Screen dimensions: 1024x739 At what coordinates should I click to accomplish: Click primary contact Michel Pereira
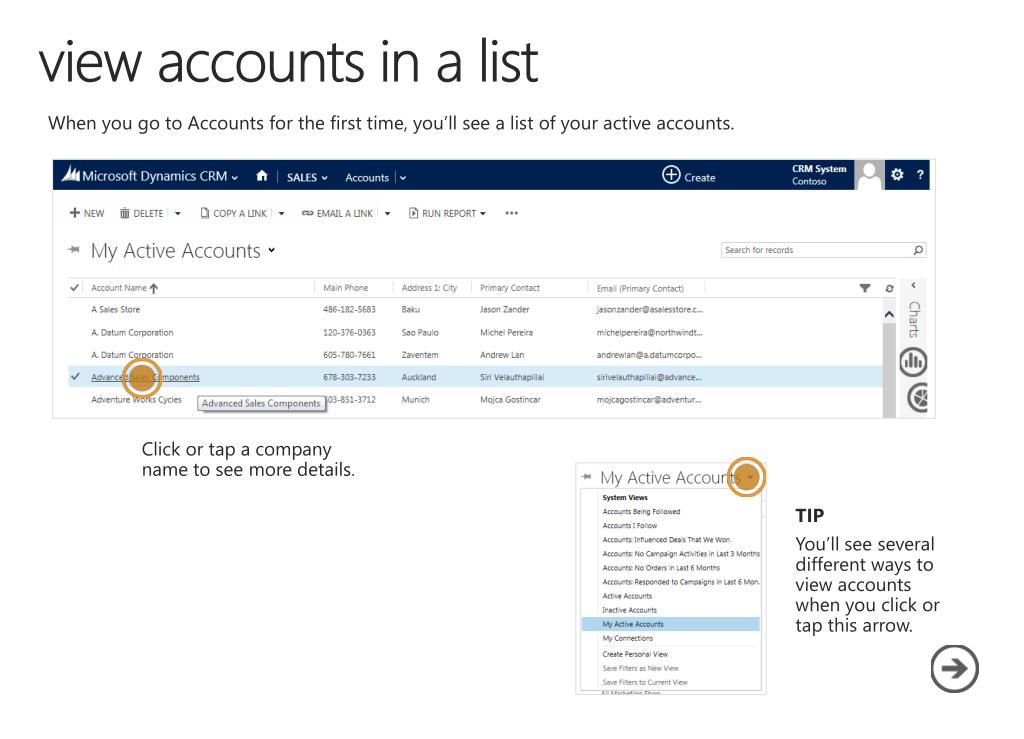point(506,332)
